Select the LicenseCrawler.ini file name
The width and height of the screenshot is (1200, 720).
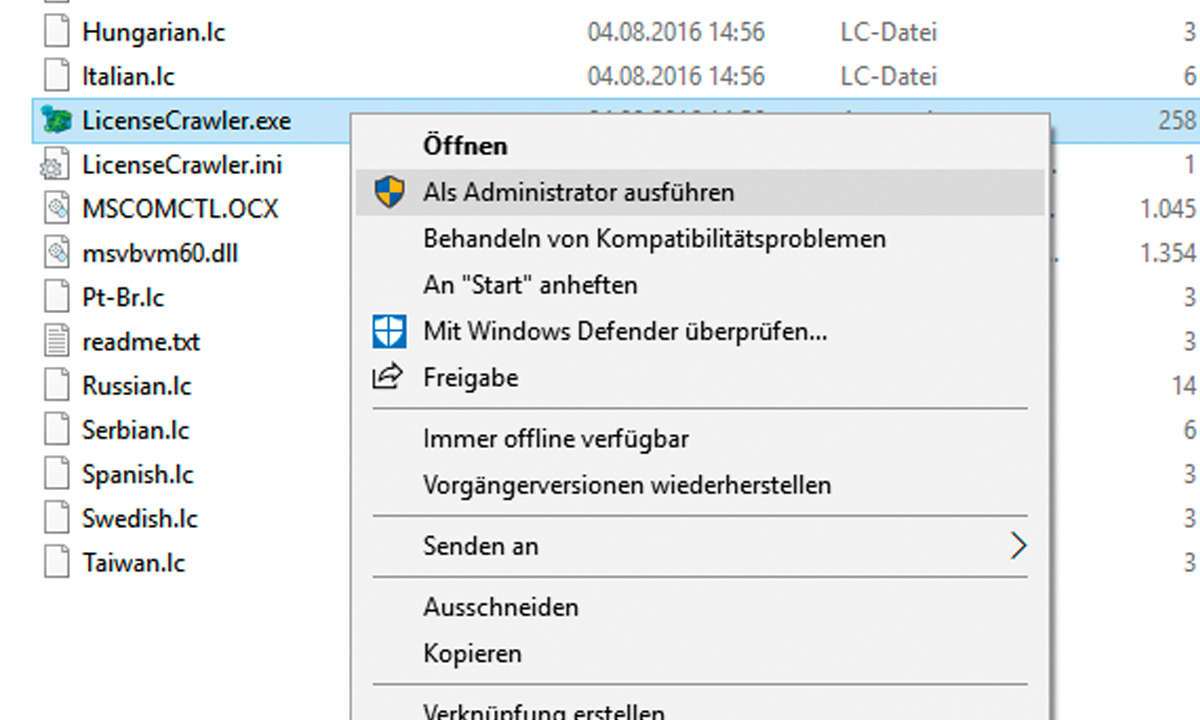tap(182, 165)
